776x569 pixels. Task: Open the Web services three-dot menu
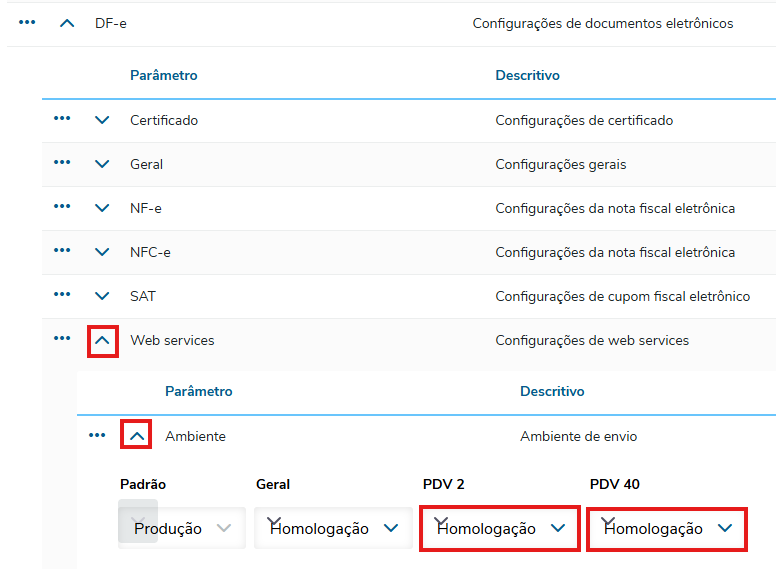click(x=62, y=339)
